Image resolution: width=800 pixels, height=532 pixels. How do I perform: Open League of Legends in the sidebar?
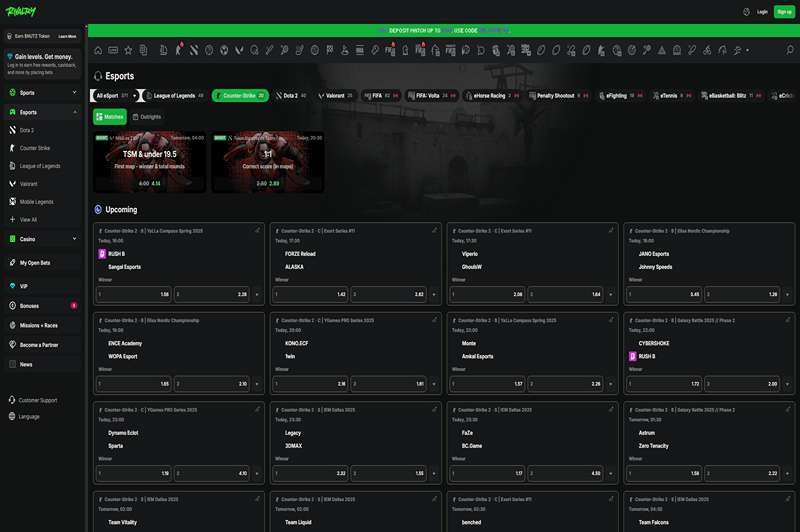click(42, 166)
